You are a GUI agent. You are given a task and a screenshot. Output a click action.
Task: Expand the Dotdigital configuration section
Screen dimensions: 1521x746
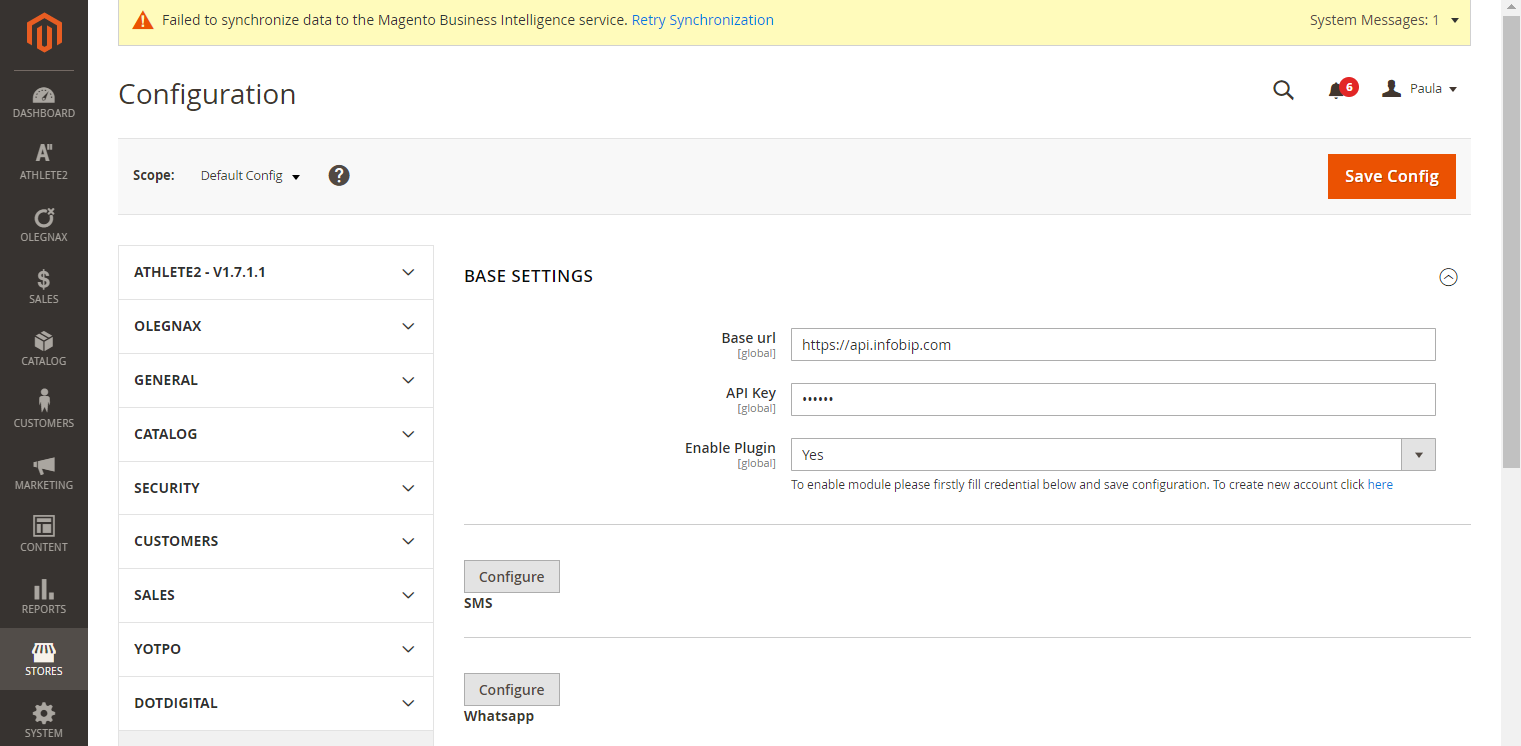point(276,703)
